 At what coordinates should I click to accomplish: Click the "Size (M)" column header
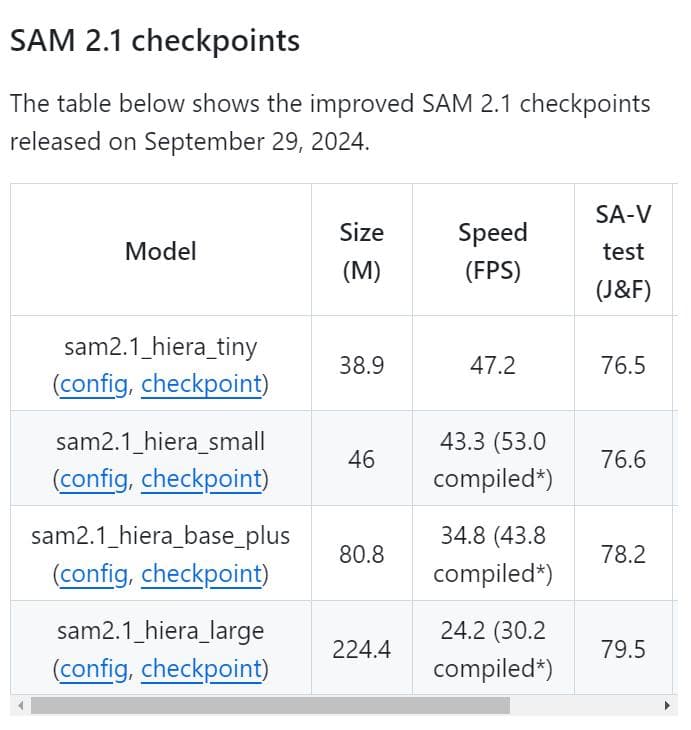pos(361,251)
